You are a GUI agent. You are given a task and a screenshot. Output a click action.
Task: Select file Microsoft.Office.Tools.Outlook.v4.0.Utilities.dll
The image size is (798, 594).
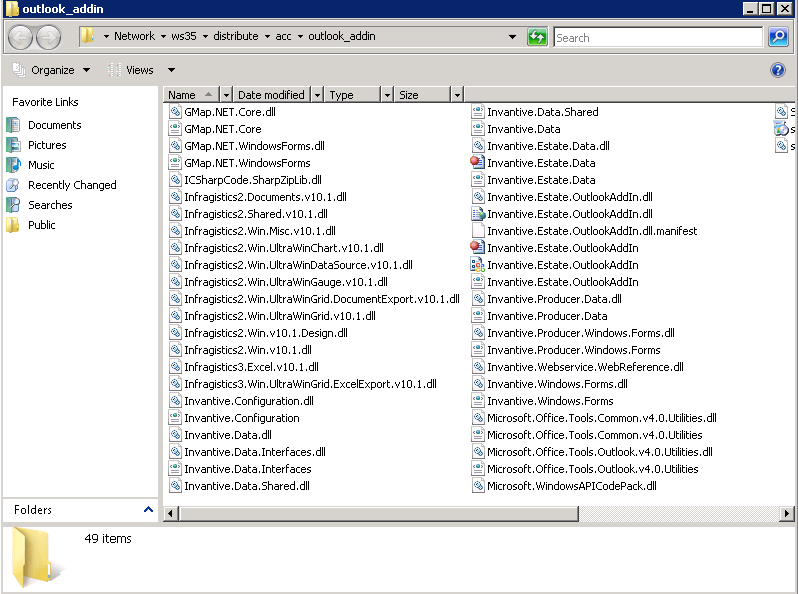(600, 452)
